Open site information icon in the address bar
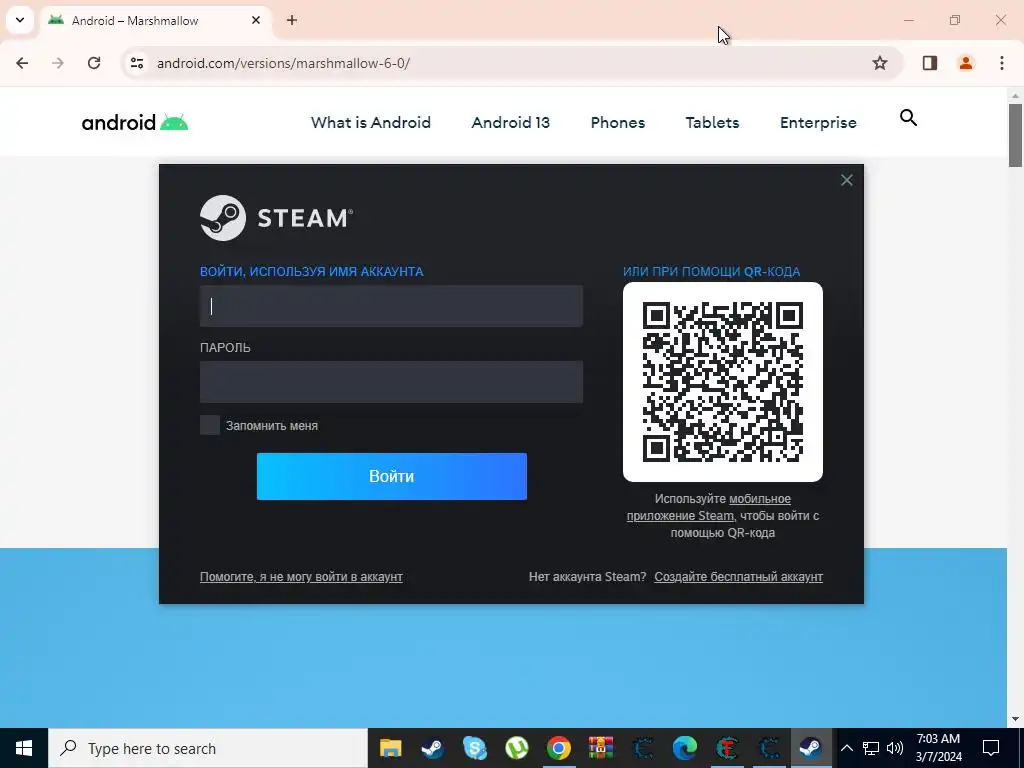The width and height of the screenshot is (1024, 768). tap(136, 63)
